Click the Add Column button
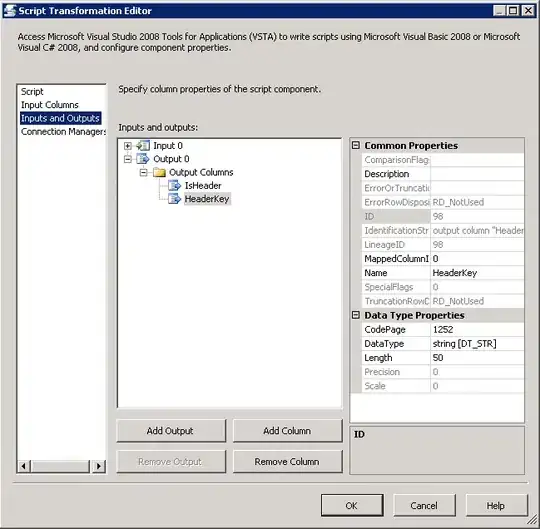Viewport: 540px width, 529px height. pyautogui.click(x=287, y=431)
